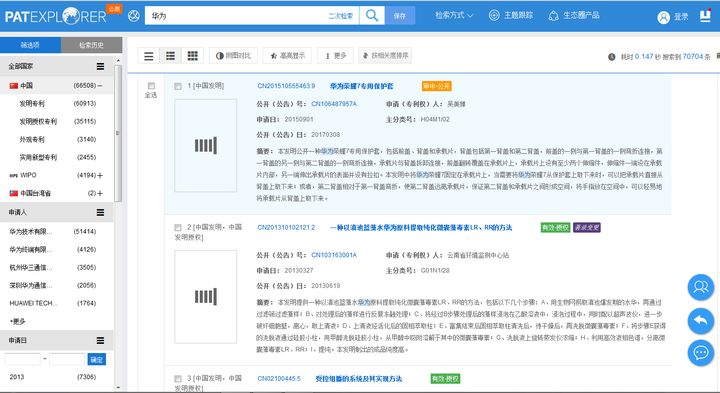Click 二次检索 in the search box
Screen dimensions: 720x393
tap(341, 16)
